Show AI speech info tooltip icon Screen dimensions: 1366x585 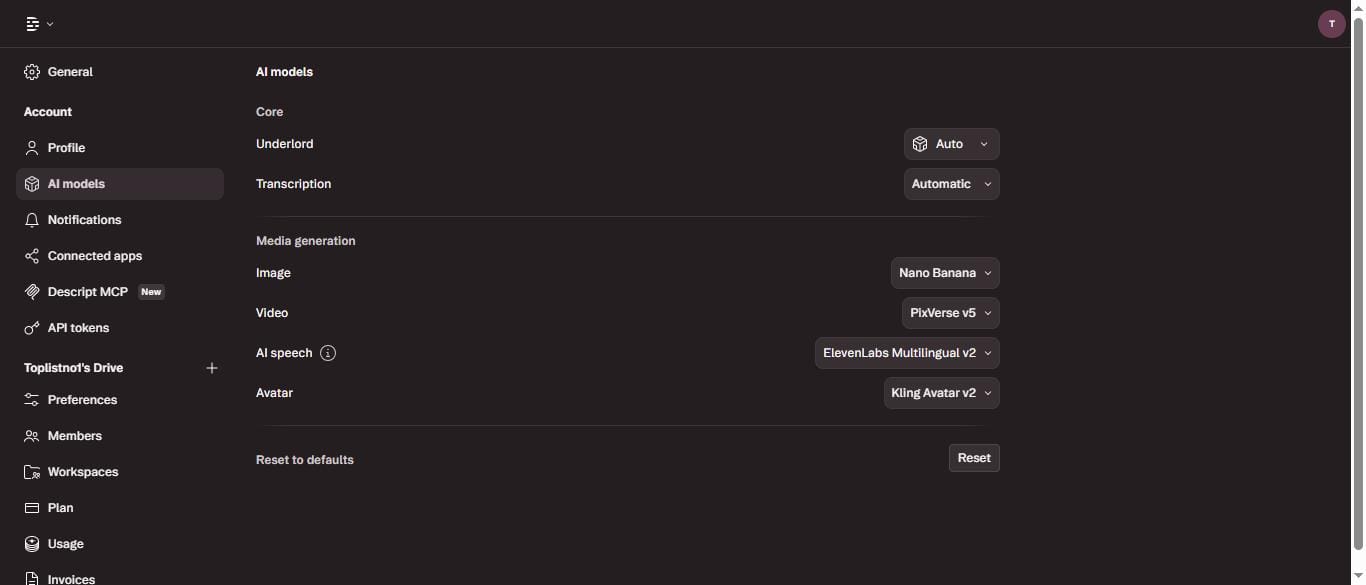(328, 353)
